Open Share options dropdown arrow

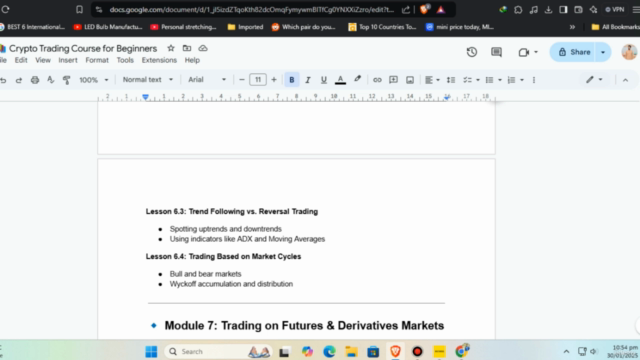(603, 52)
